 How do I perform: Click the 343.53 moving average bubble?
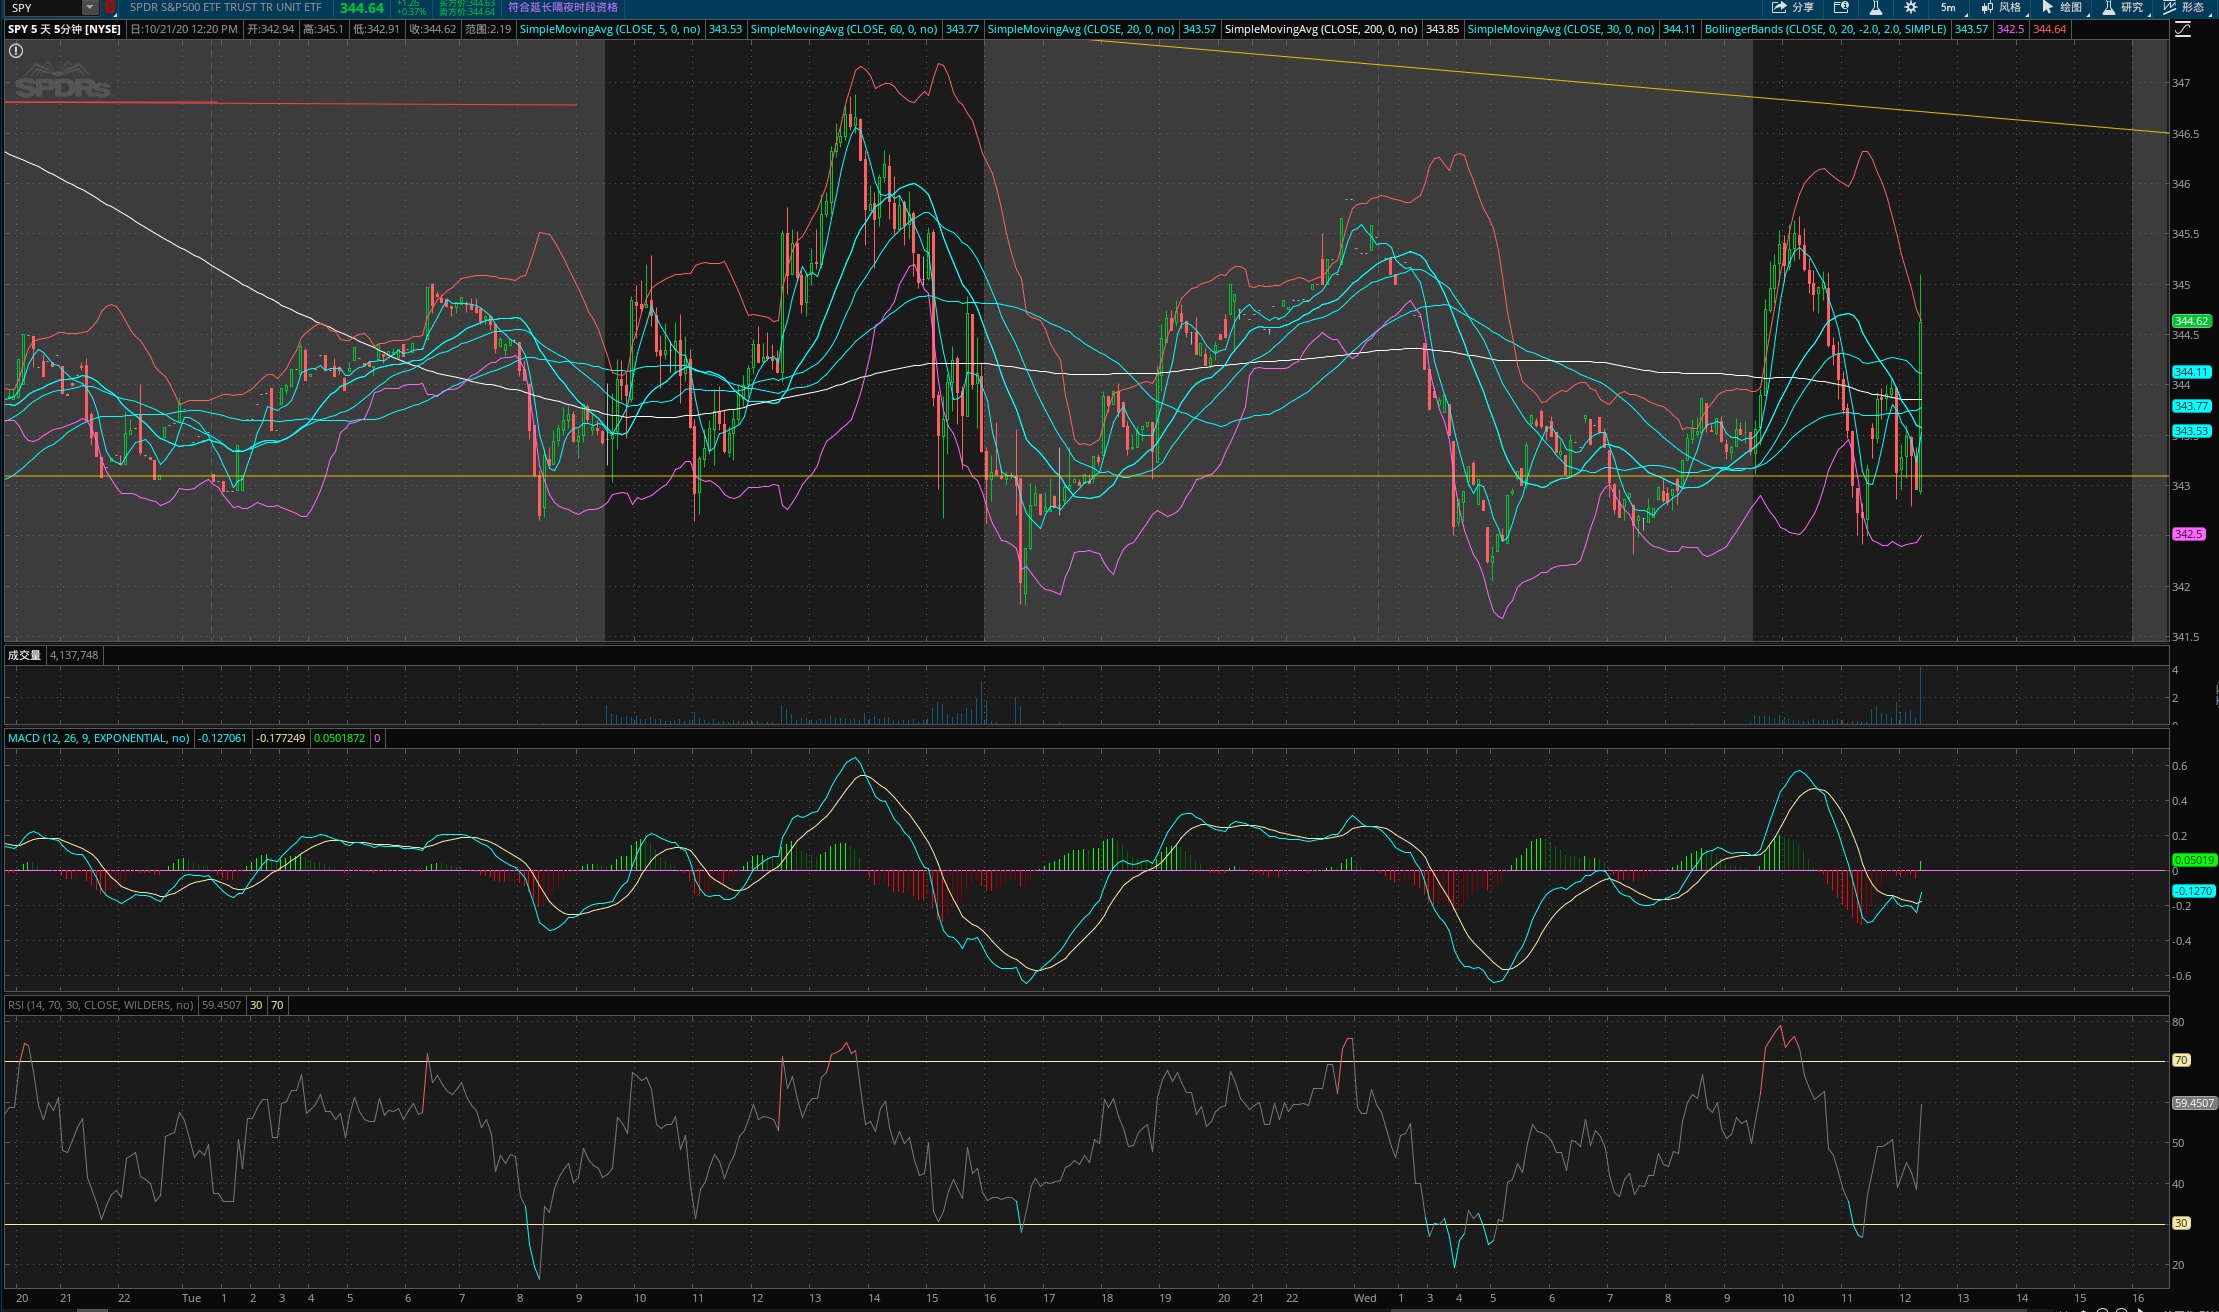pyautogui.click(x=2191, y=431)
